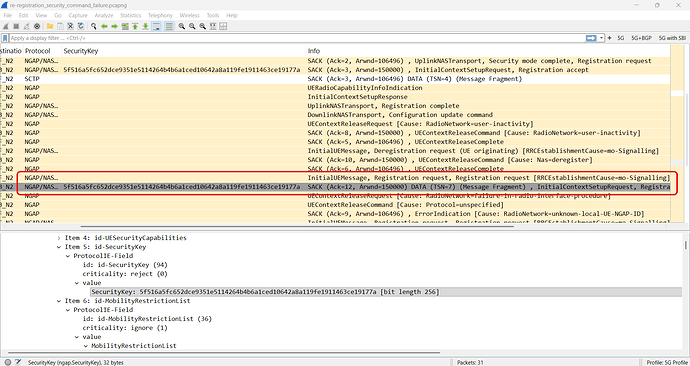The image size is (690, 366).
Task: Sort by the Protocol column header
Action: coord(42,51)
